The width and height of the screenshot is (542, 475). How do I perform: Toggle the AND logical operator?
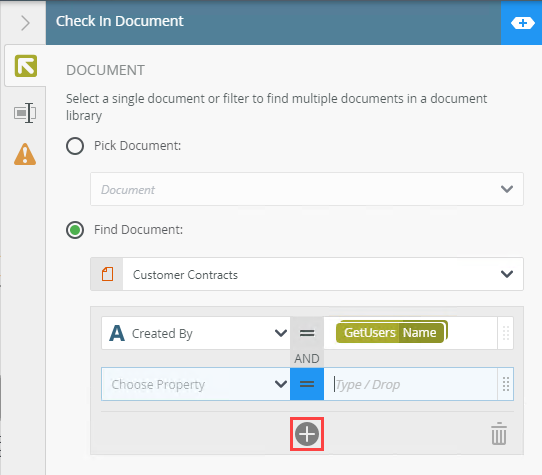[x=307, y=358]
